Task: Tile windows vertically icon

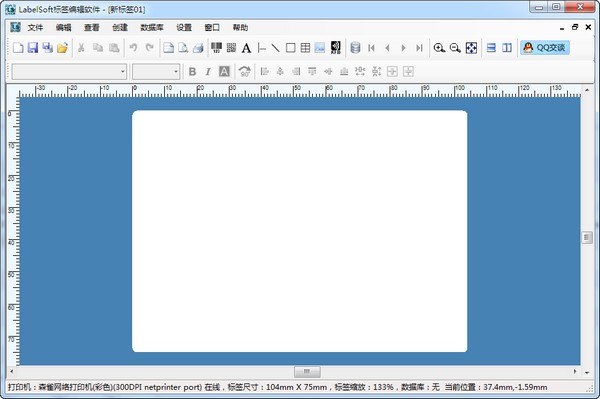Action: click(507, 48)
